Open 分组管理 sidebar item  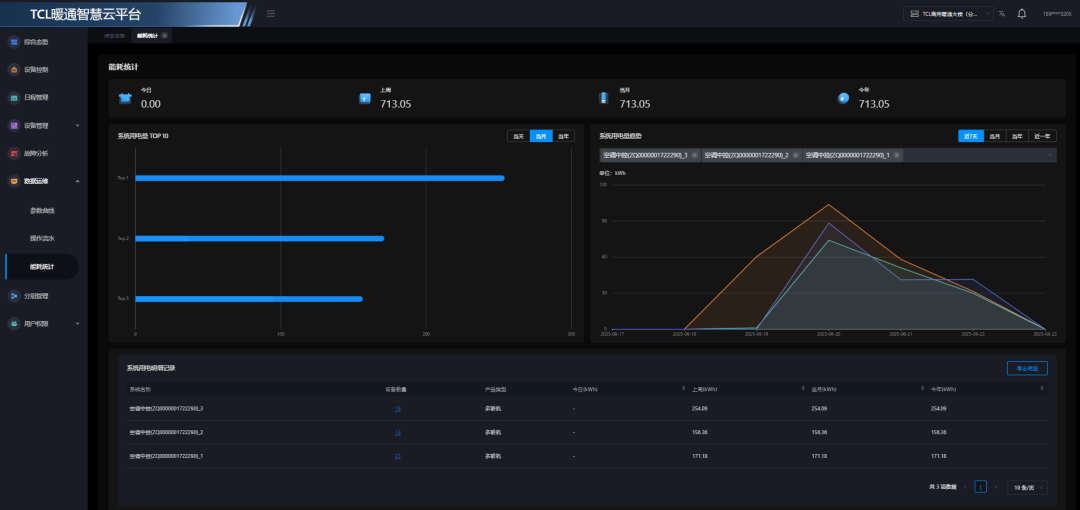tap(36, 296)
